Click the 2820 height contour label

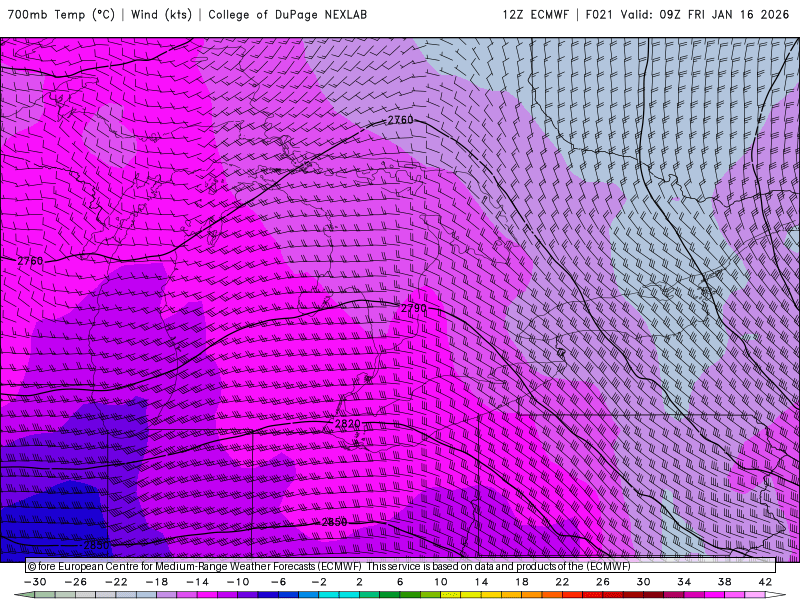[347, 423]
